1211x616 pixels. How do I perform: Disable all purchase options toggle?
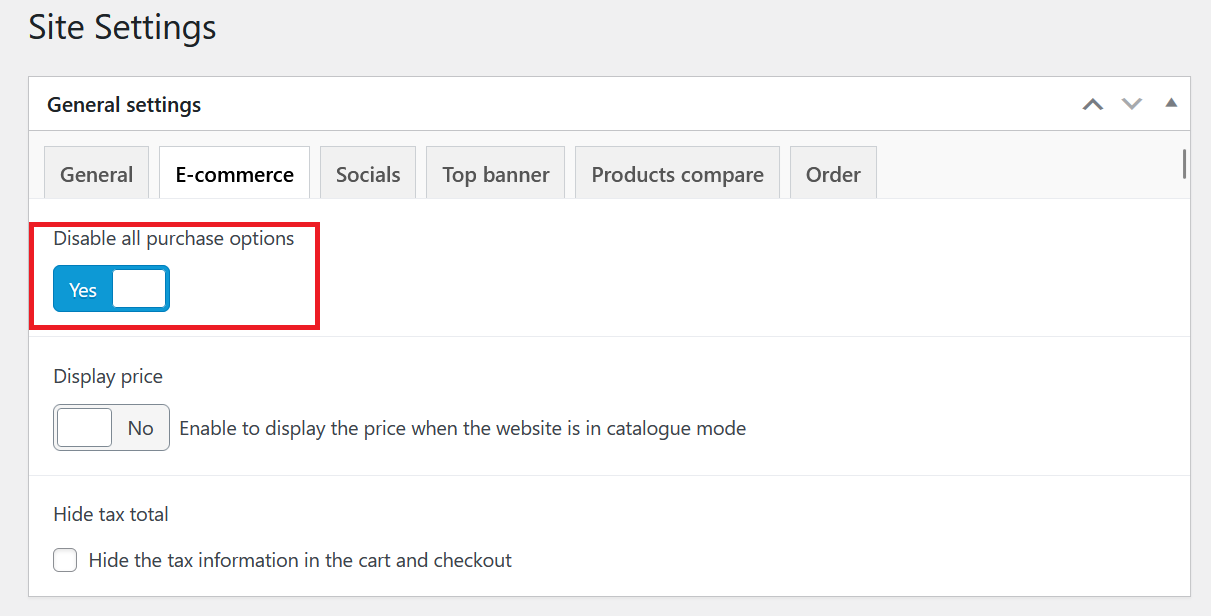pos(111,289)
